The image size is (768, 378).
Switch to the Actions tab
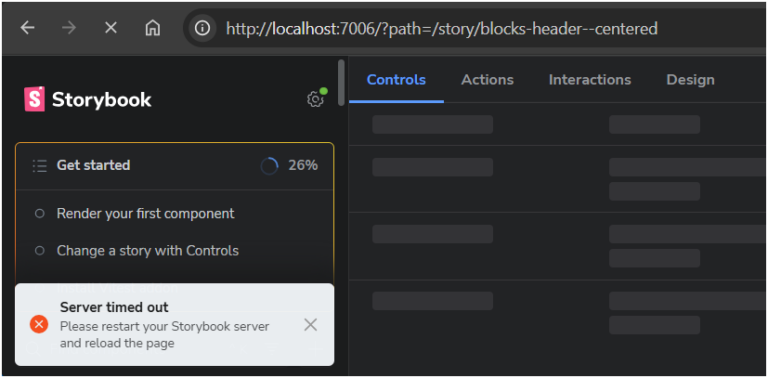coord(487,80)
